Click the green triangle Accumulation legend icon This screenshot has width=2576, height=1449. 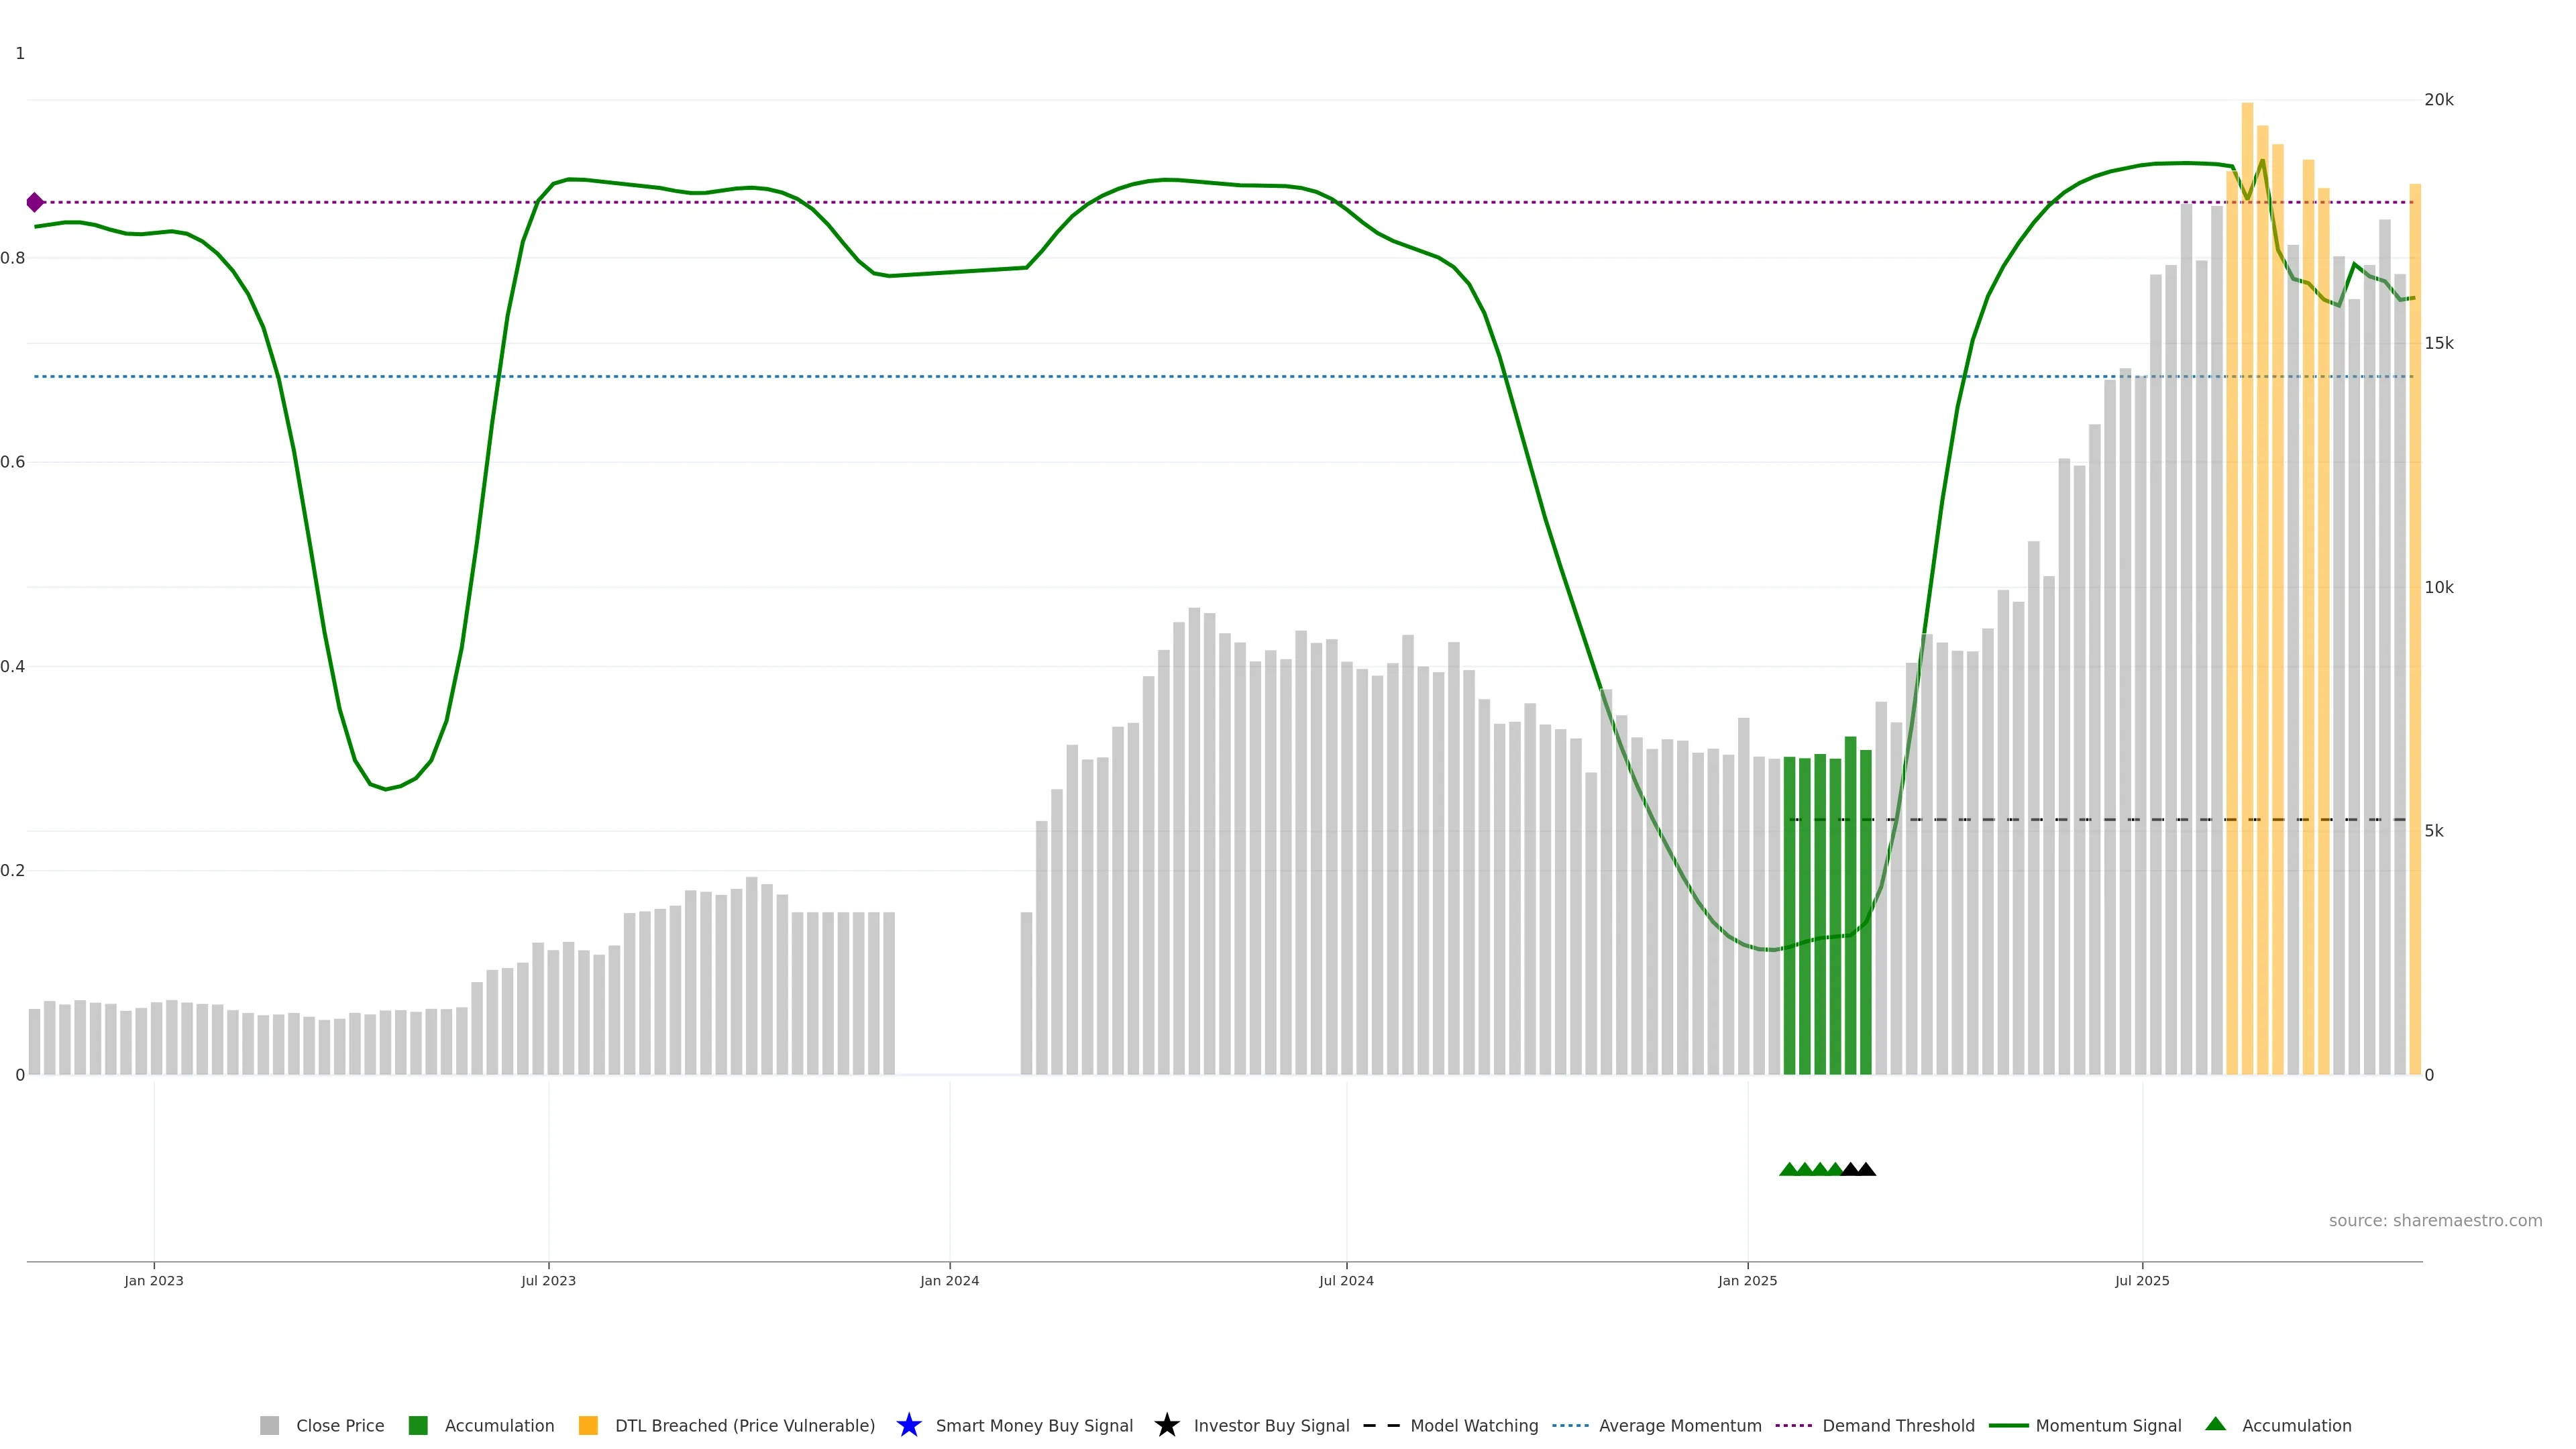(2215, 1424)
